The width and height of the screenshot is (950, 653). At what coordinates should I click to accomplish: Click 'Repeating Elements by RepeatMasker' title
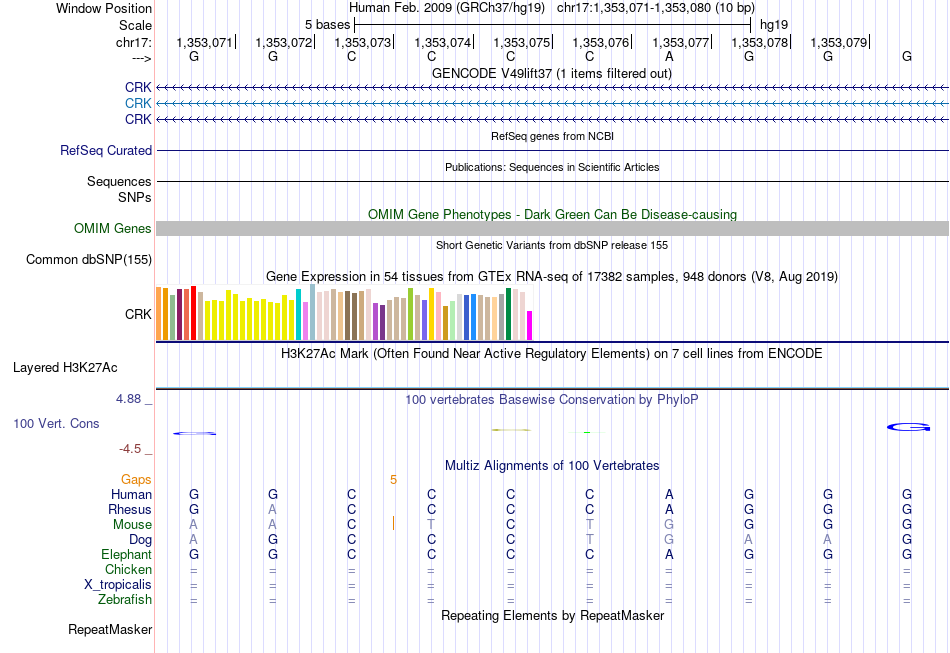coord(553,615)
